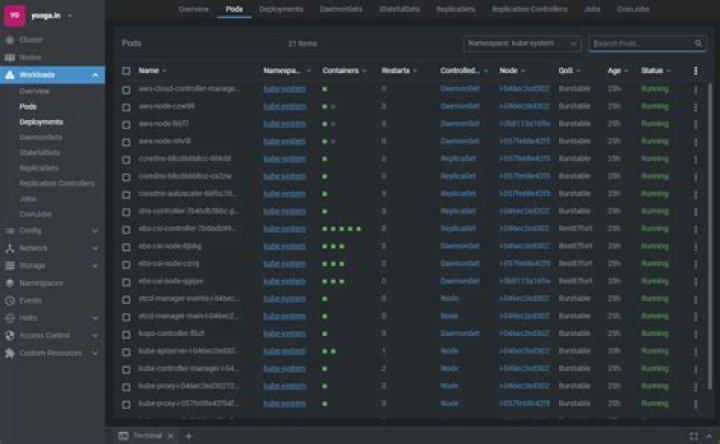Expand the Storage section chevron
This screenshot has width=720, height=444.
95,266
